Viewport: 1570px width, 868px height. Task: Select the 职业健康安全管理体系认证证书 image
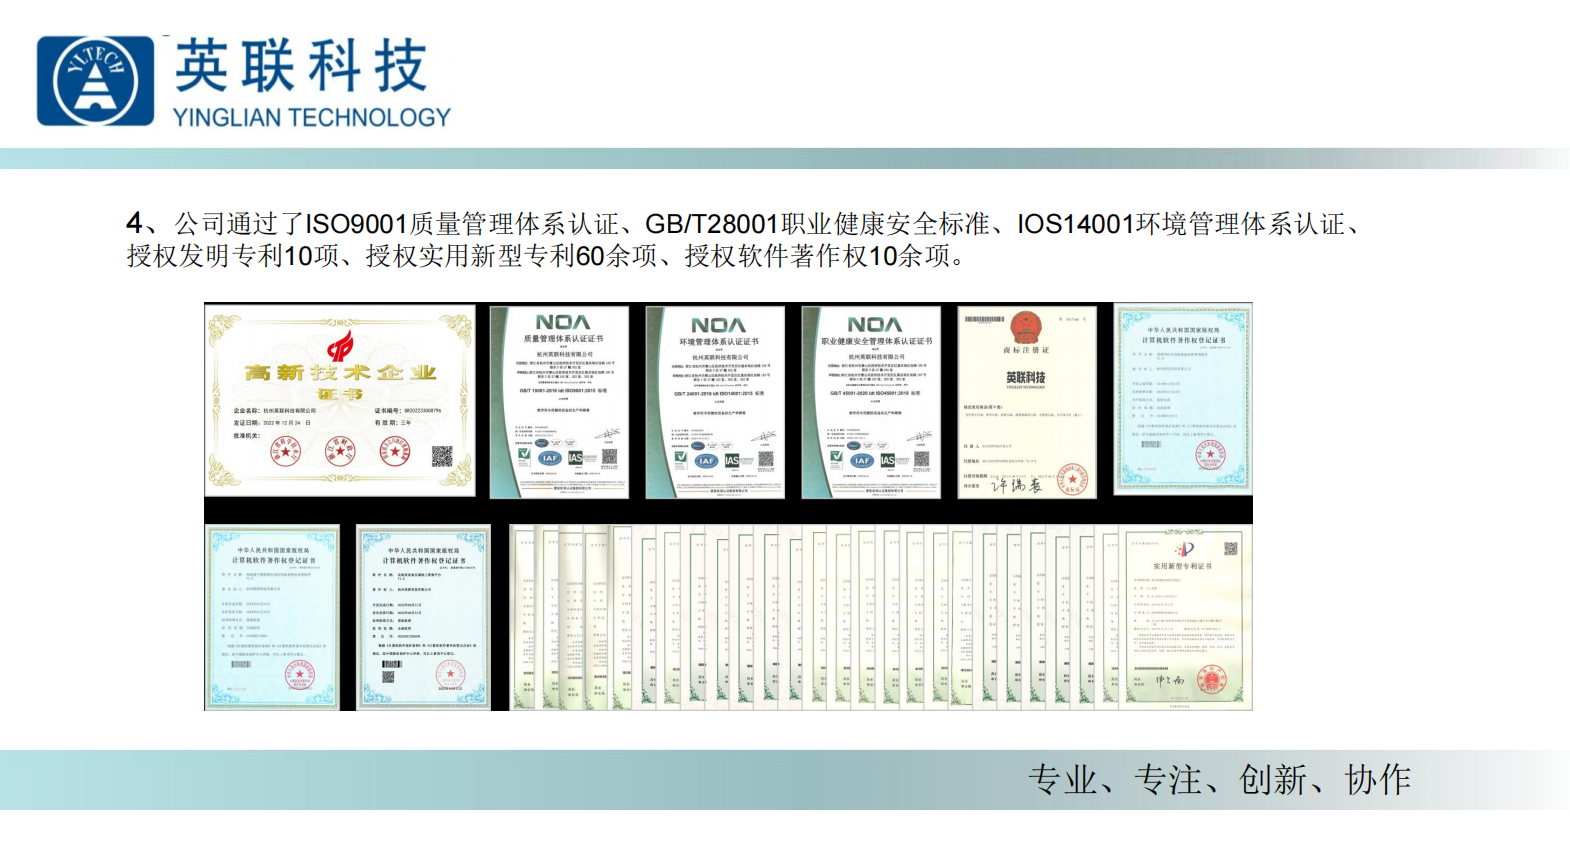click(872, 402)
